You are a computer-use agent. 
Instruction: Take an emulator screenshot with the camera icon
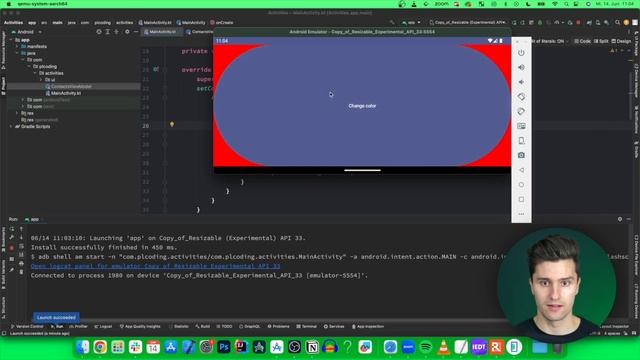click(x=521, y=156)
